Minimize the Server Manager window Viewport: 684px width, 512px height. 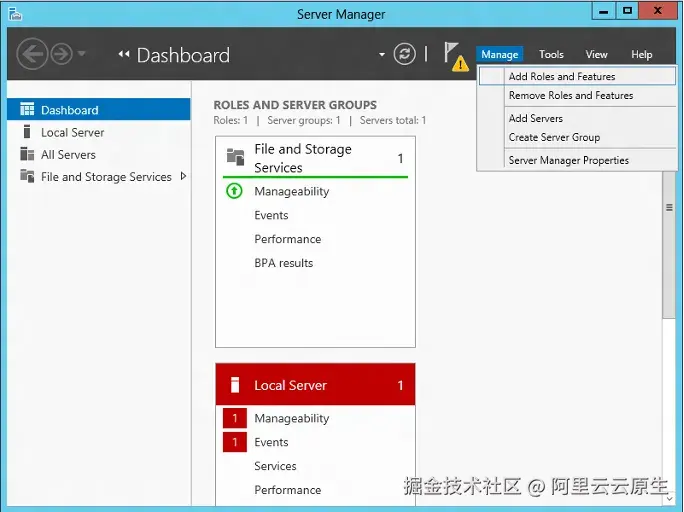coord(603,11)
